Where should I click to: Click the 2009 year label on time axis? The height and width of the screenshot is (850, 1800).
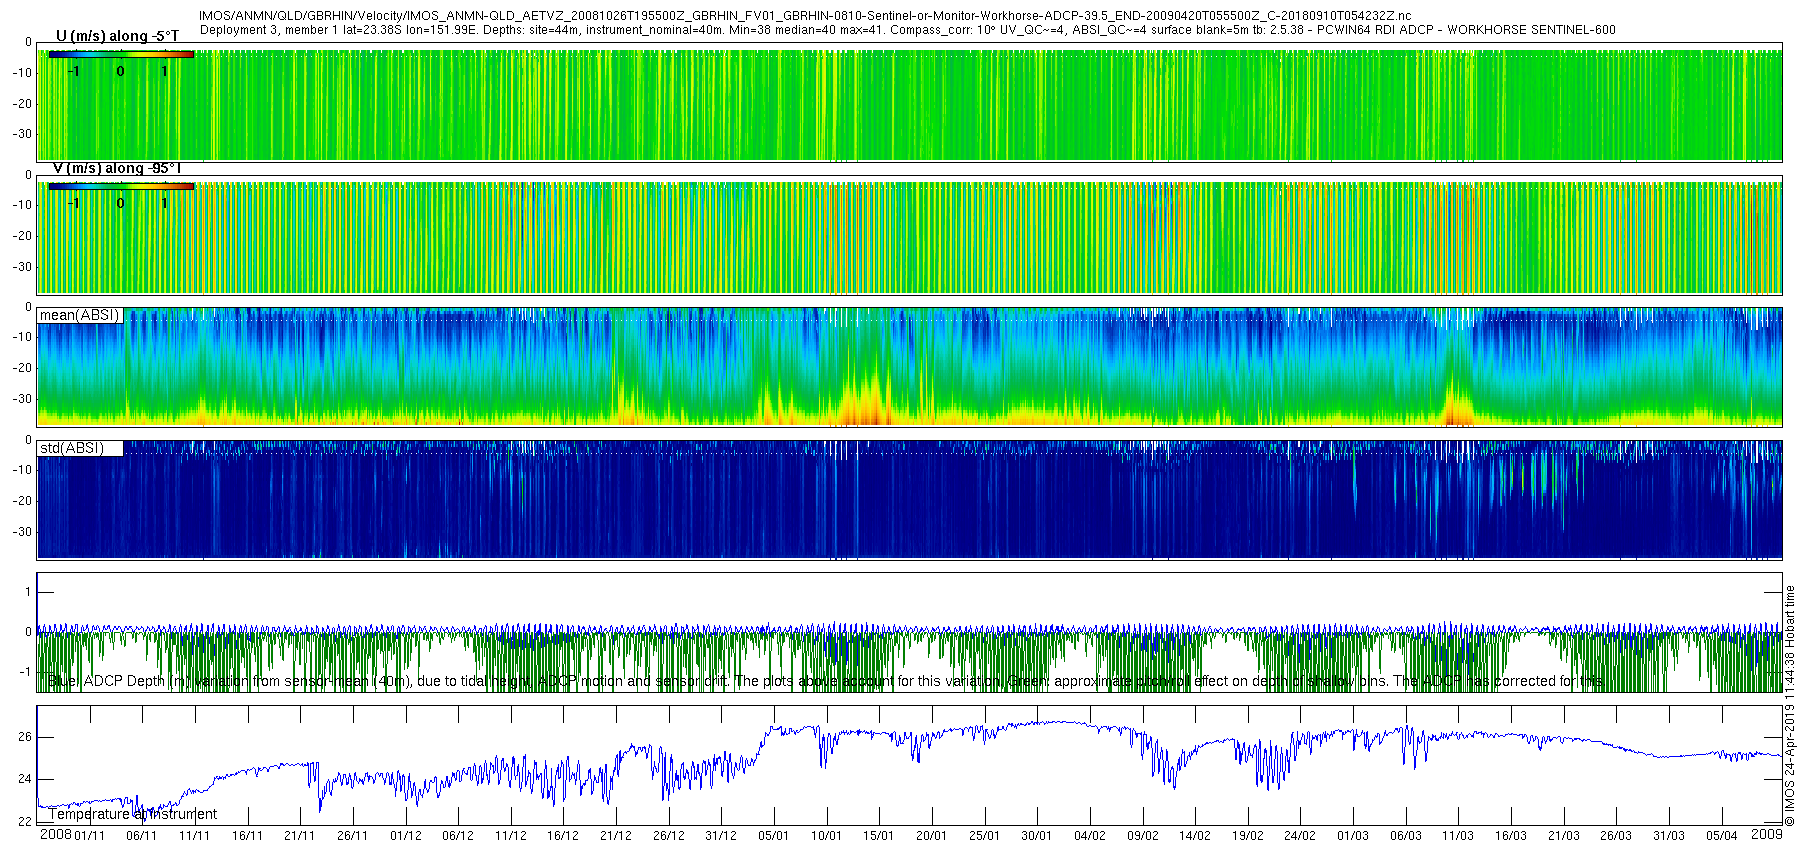[1767, 834]
